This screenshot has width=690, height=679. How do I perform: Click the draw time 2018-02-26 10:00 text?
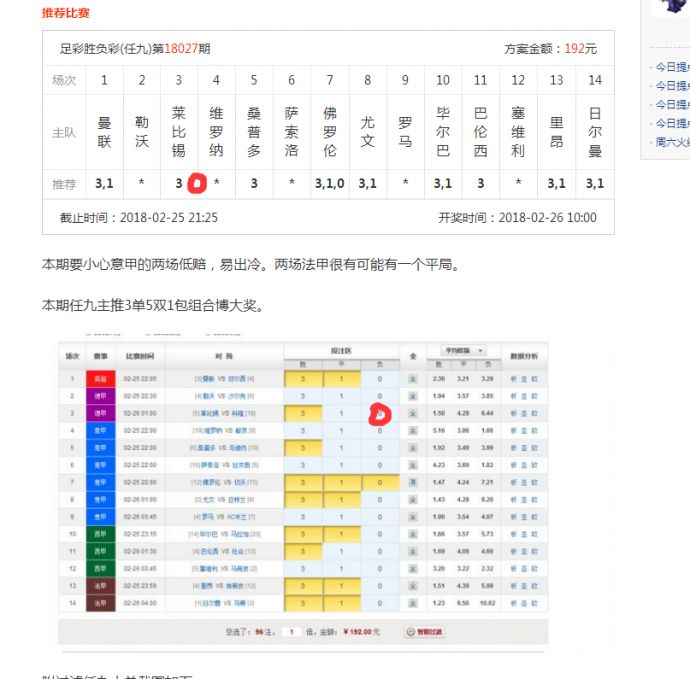[x=547, y=217]
